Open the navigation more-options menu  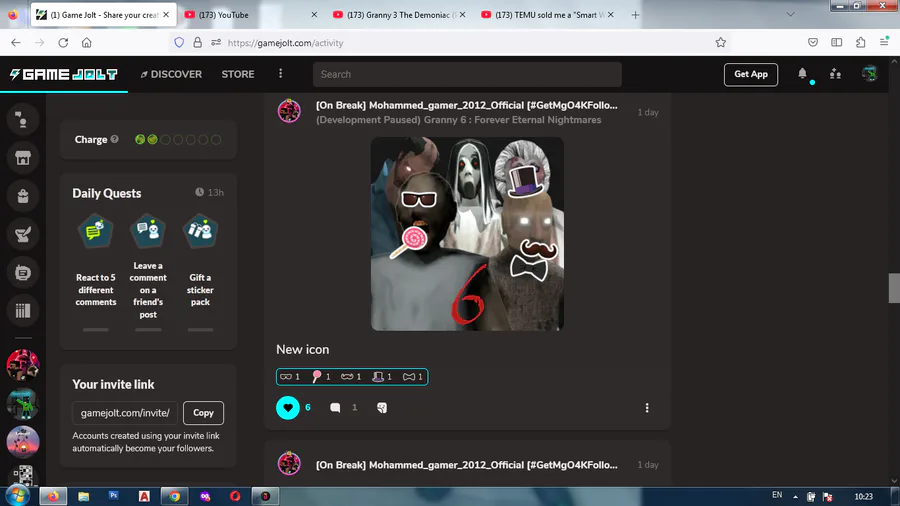coord(281,73)
